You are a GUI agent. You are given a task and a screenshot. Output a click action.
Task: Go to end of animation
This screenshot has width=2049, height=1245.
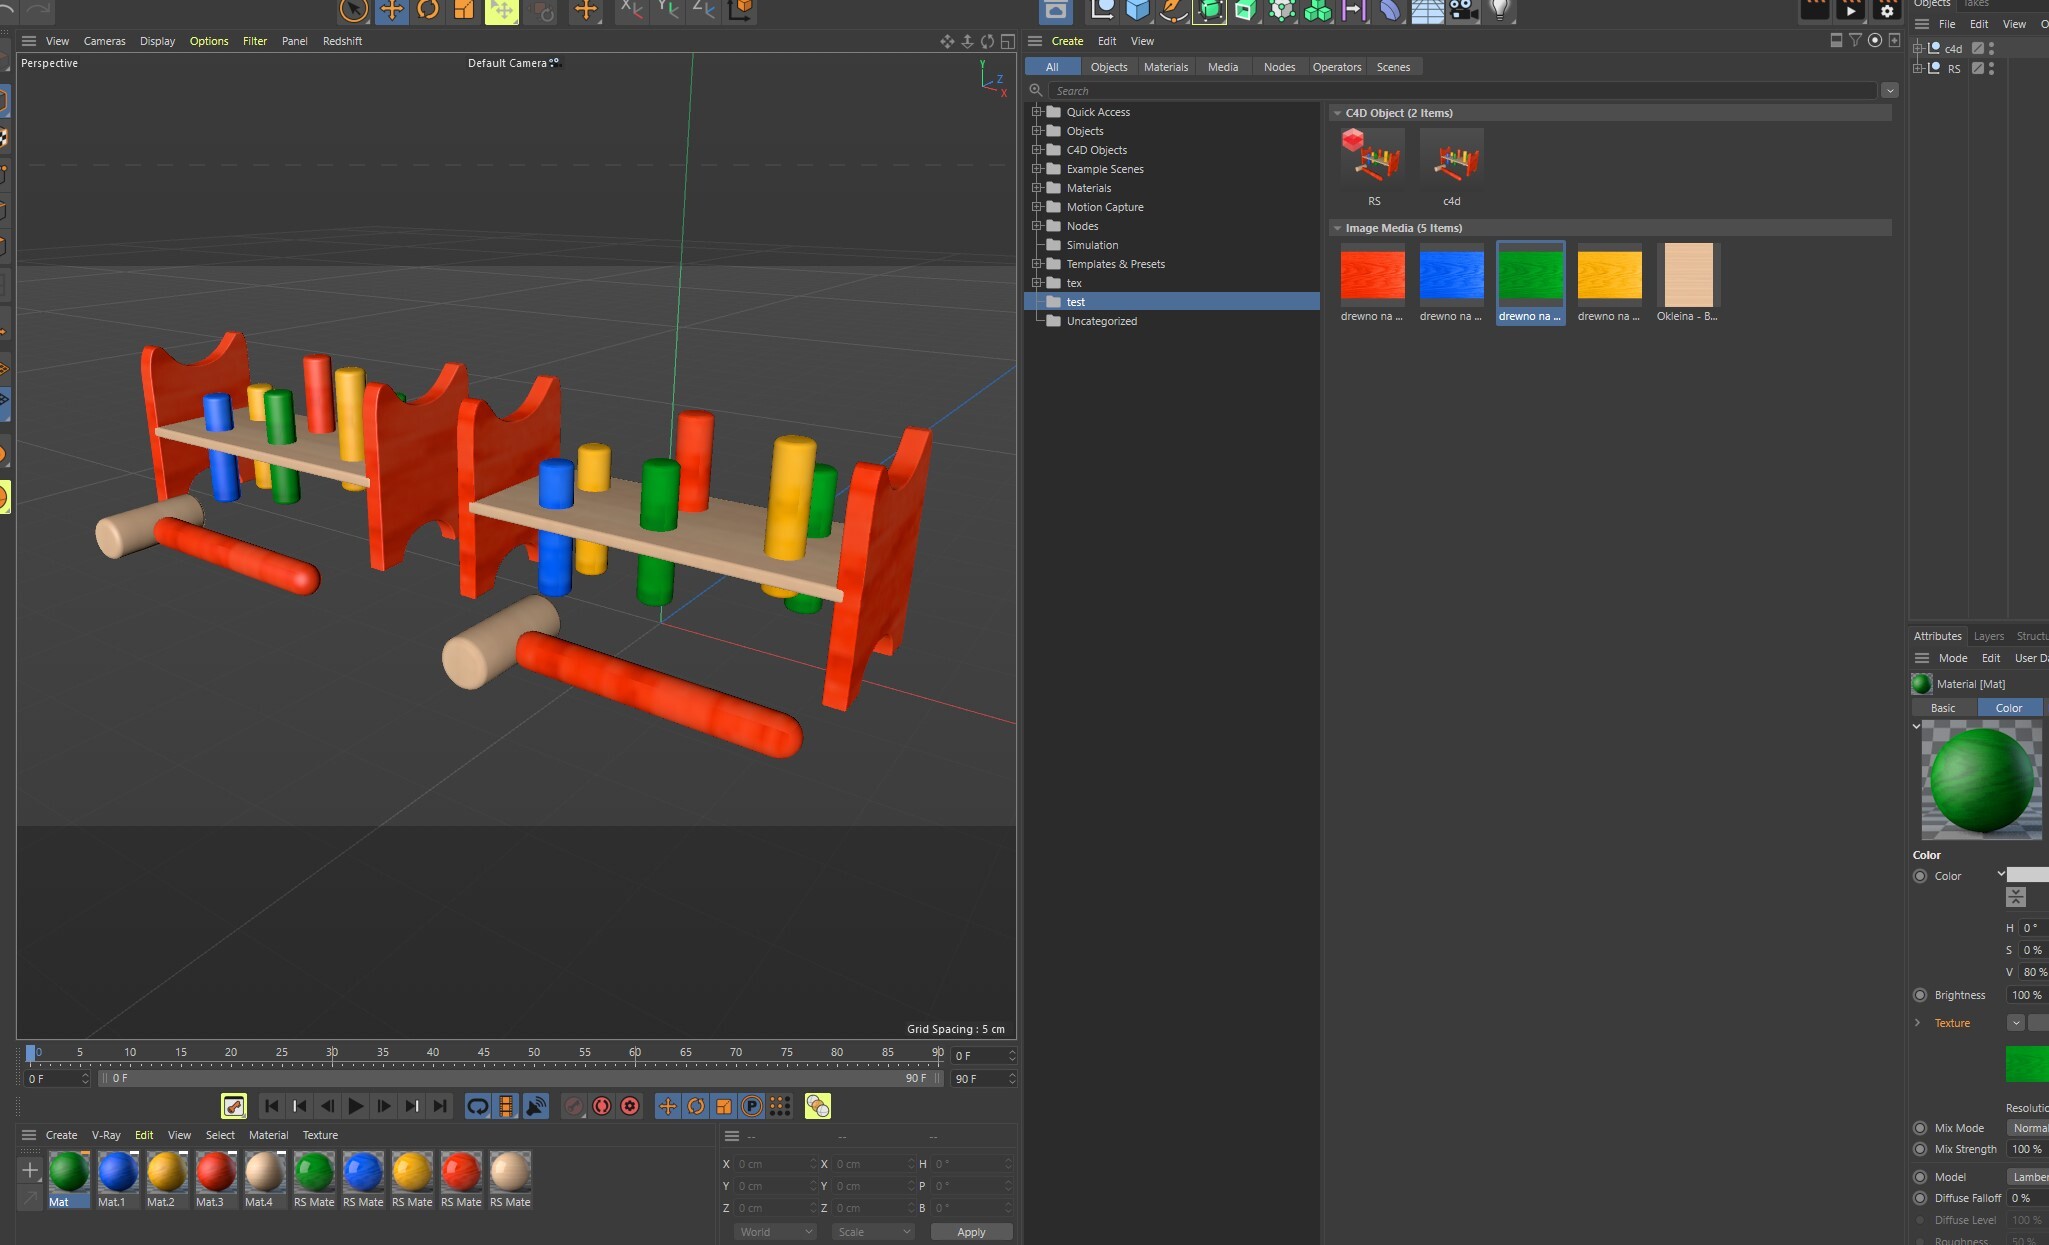(x=440, y=1106)
